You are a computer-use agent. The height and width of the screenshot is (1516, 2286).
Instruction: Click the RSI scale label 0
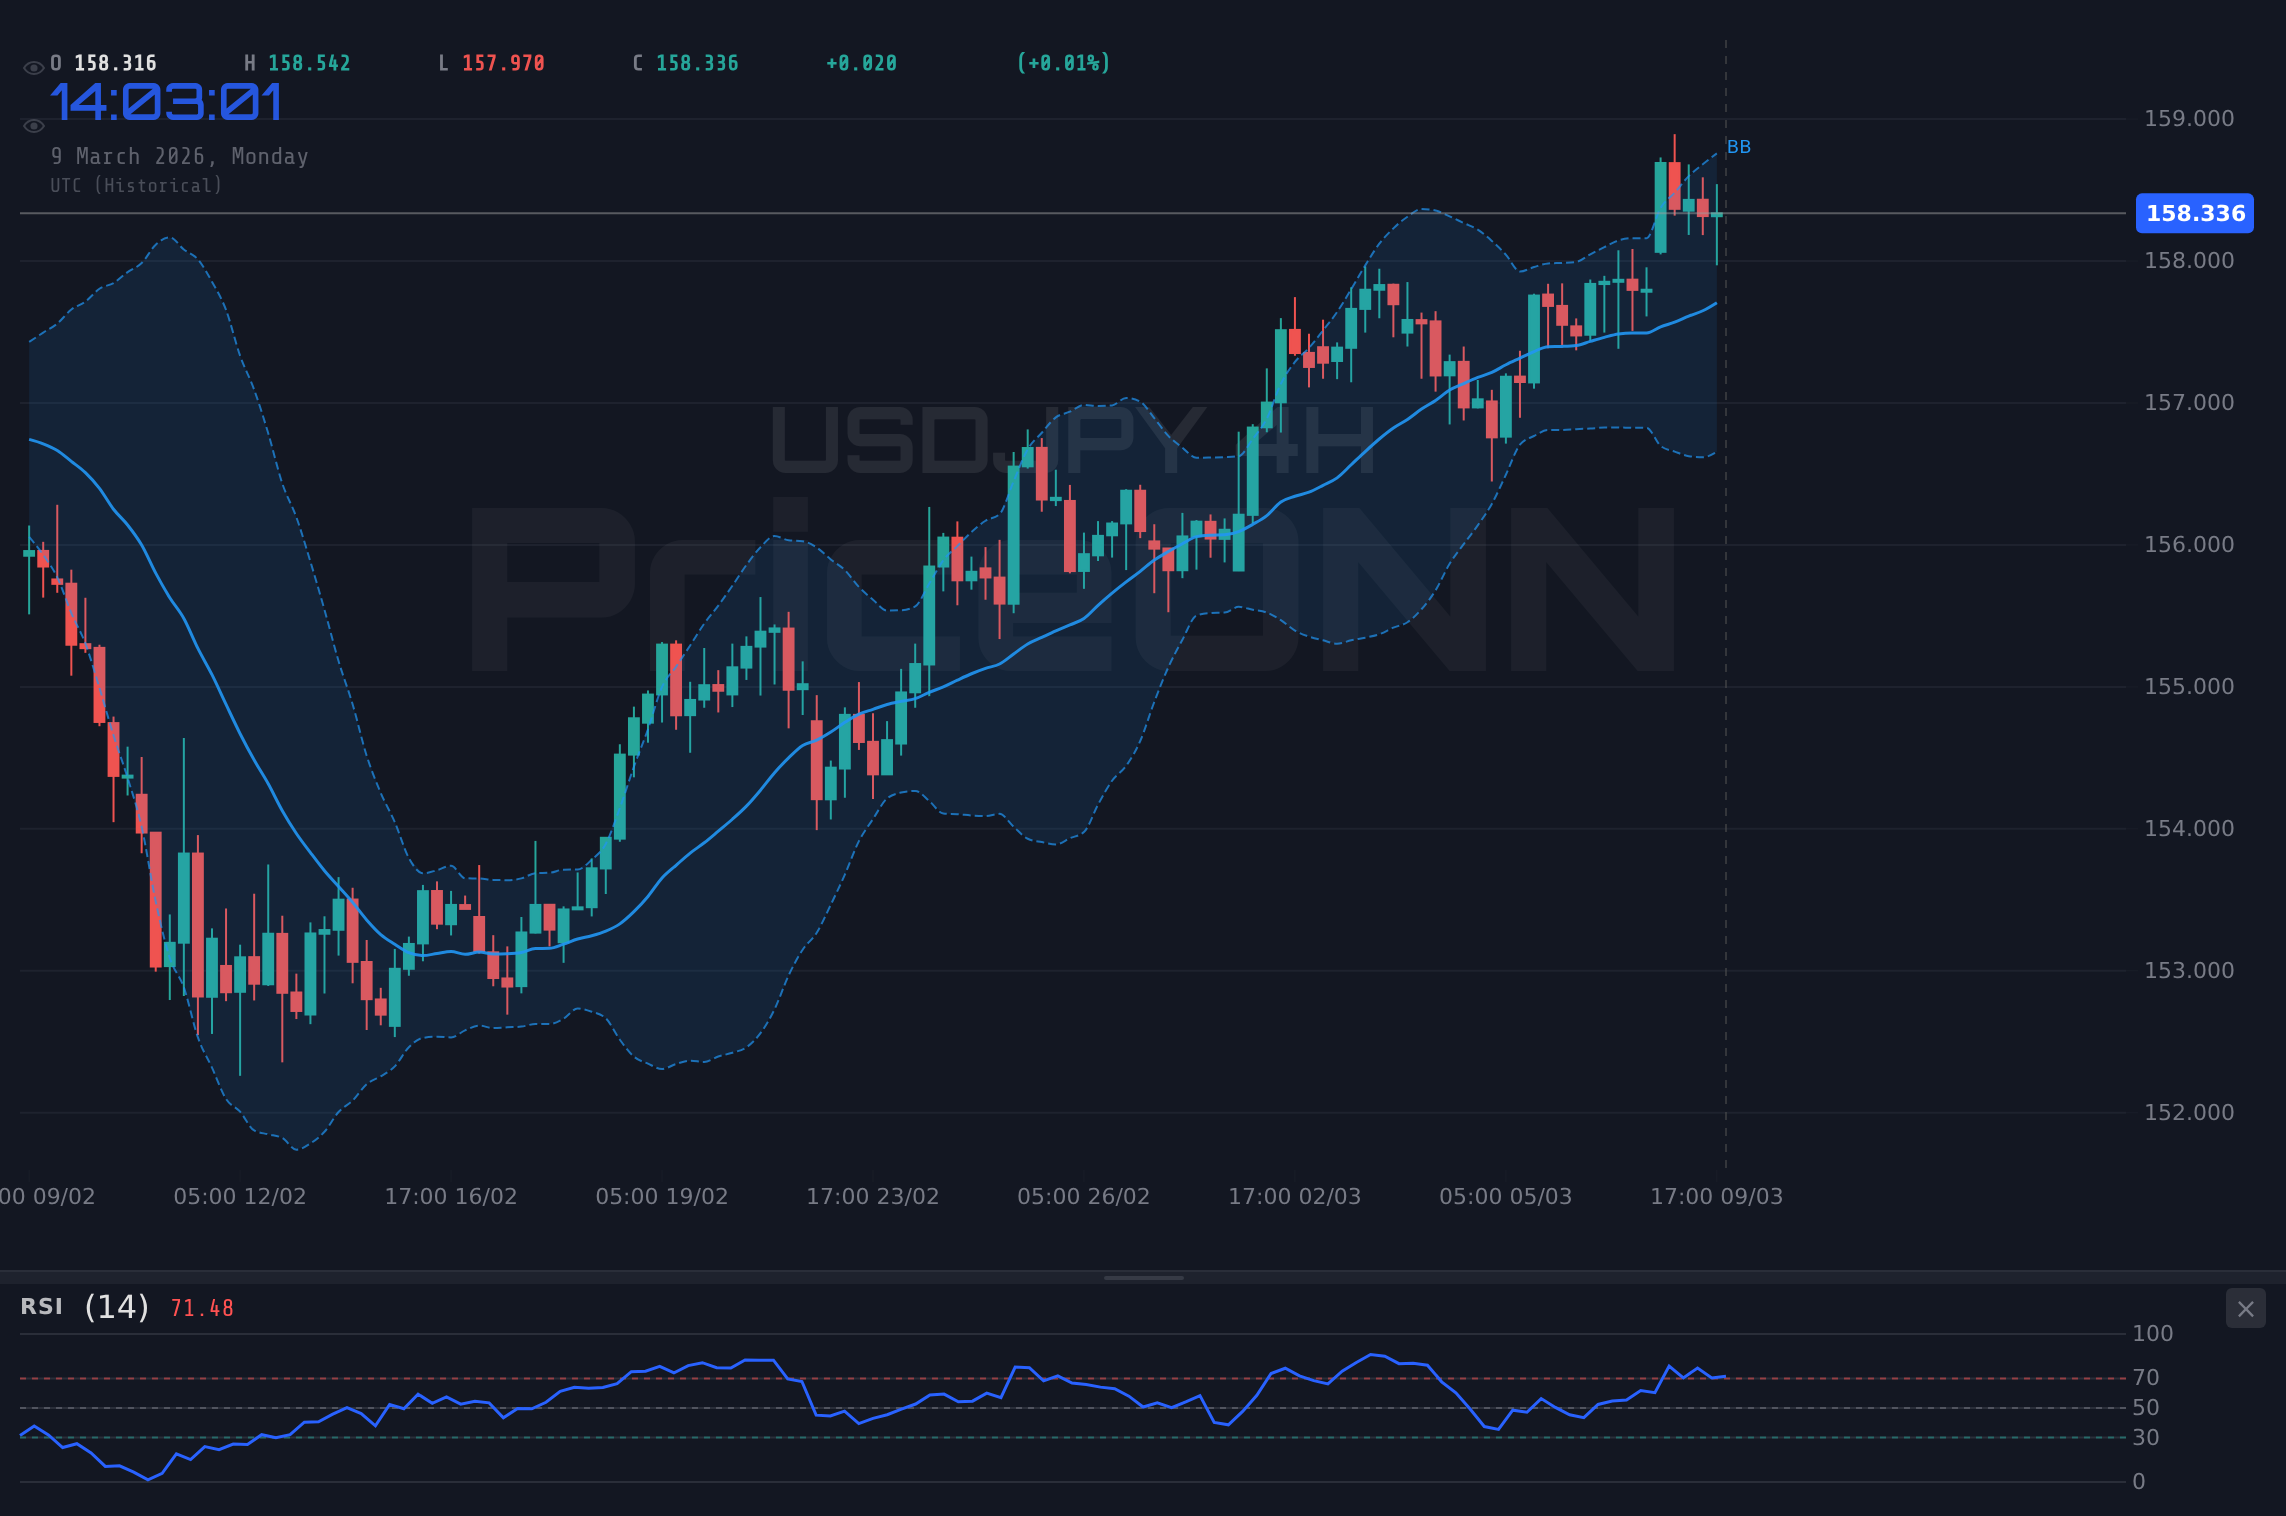point(2139,1482)
